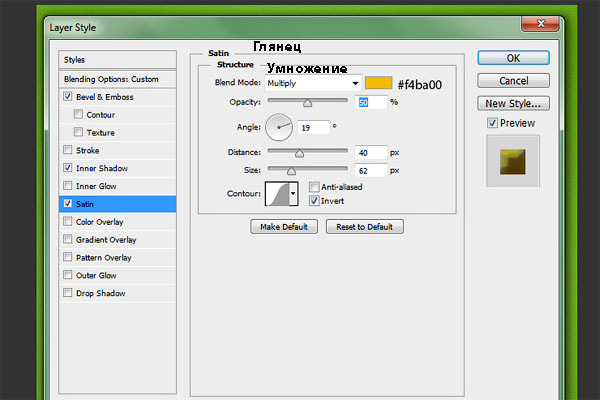The height and width of the screenshot is (400, 600).
Task: Open the Blend Mode Multiply dropdown
Action: click(x=313, y=83)
